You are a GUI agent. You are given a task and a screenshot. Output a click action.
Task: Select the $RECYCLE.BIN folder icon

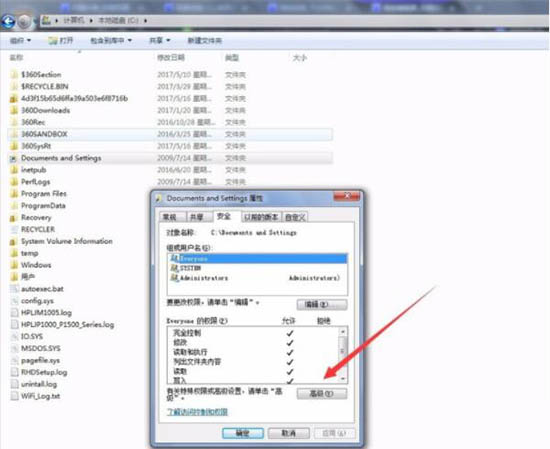pyautogui.click(x=14, y=86)
